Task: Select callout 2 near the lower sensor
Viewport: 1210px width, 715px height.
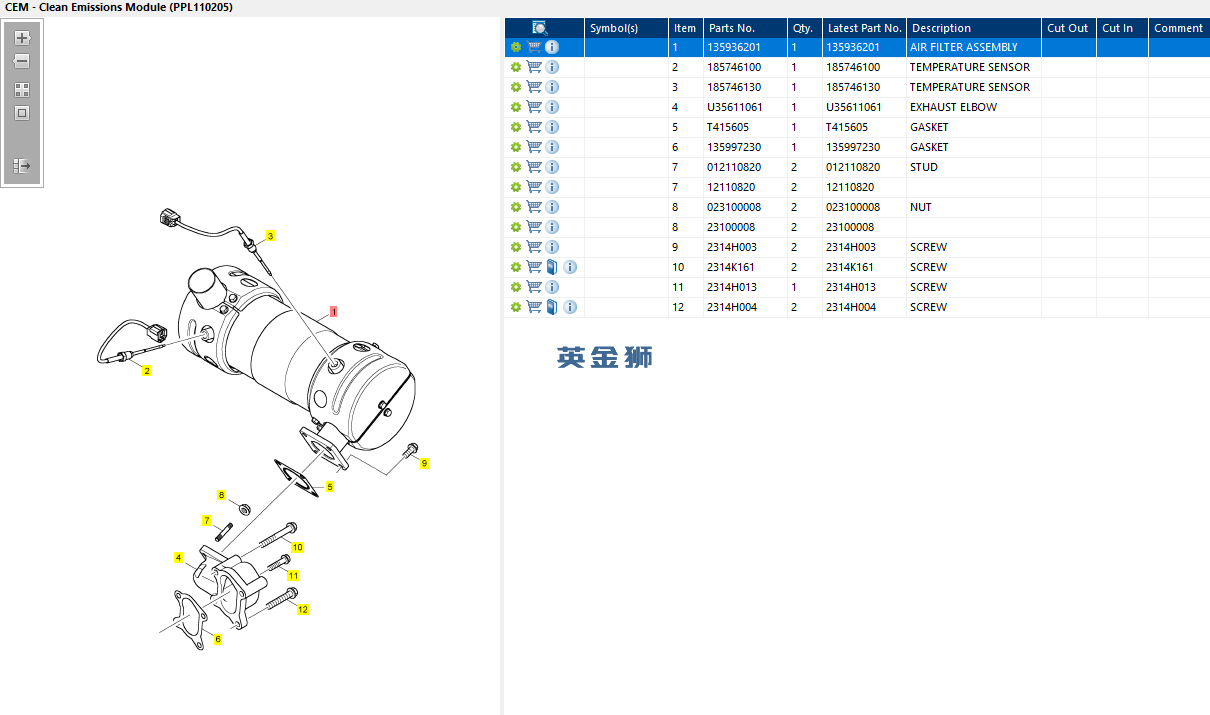Action: coord(147,371)
